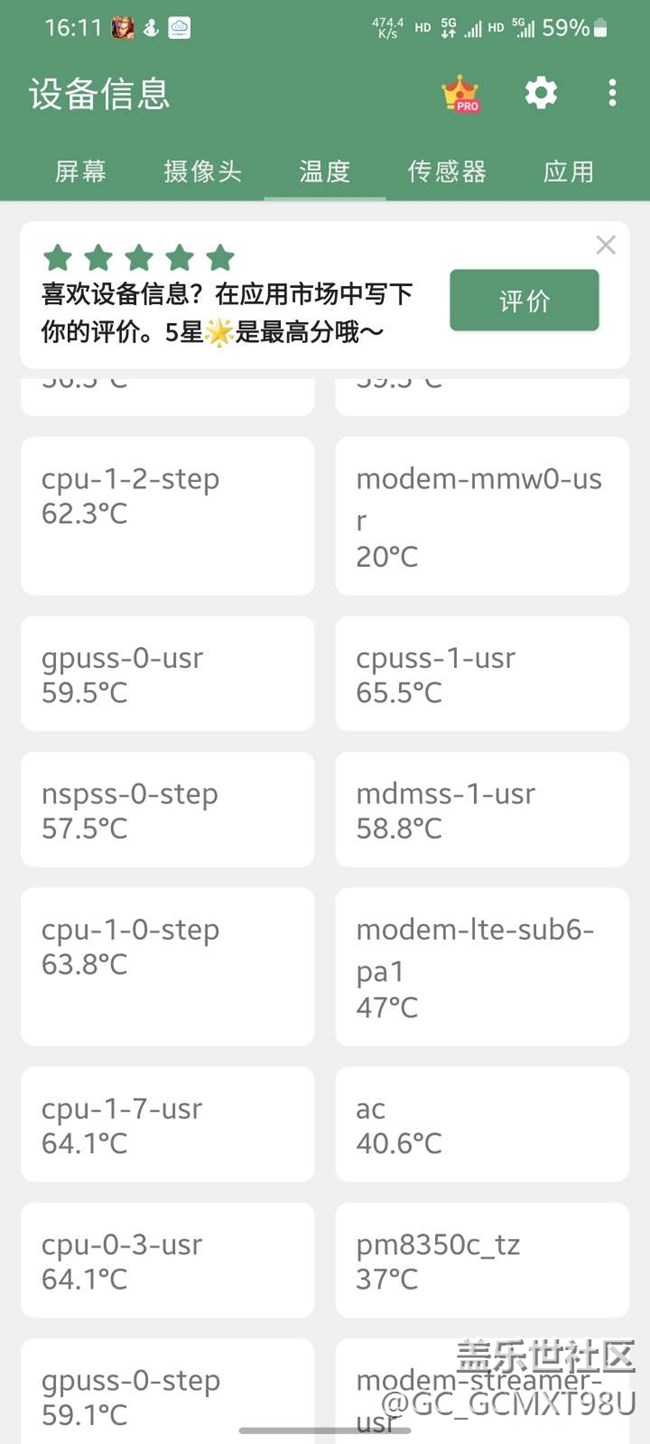Tap the battery status icon

600,28
